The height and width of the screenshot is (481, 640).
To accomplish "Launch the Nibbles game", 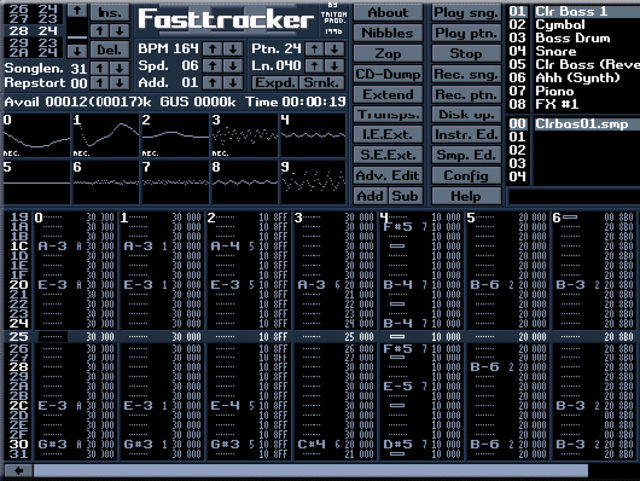I will 388,33.
